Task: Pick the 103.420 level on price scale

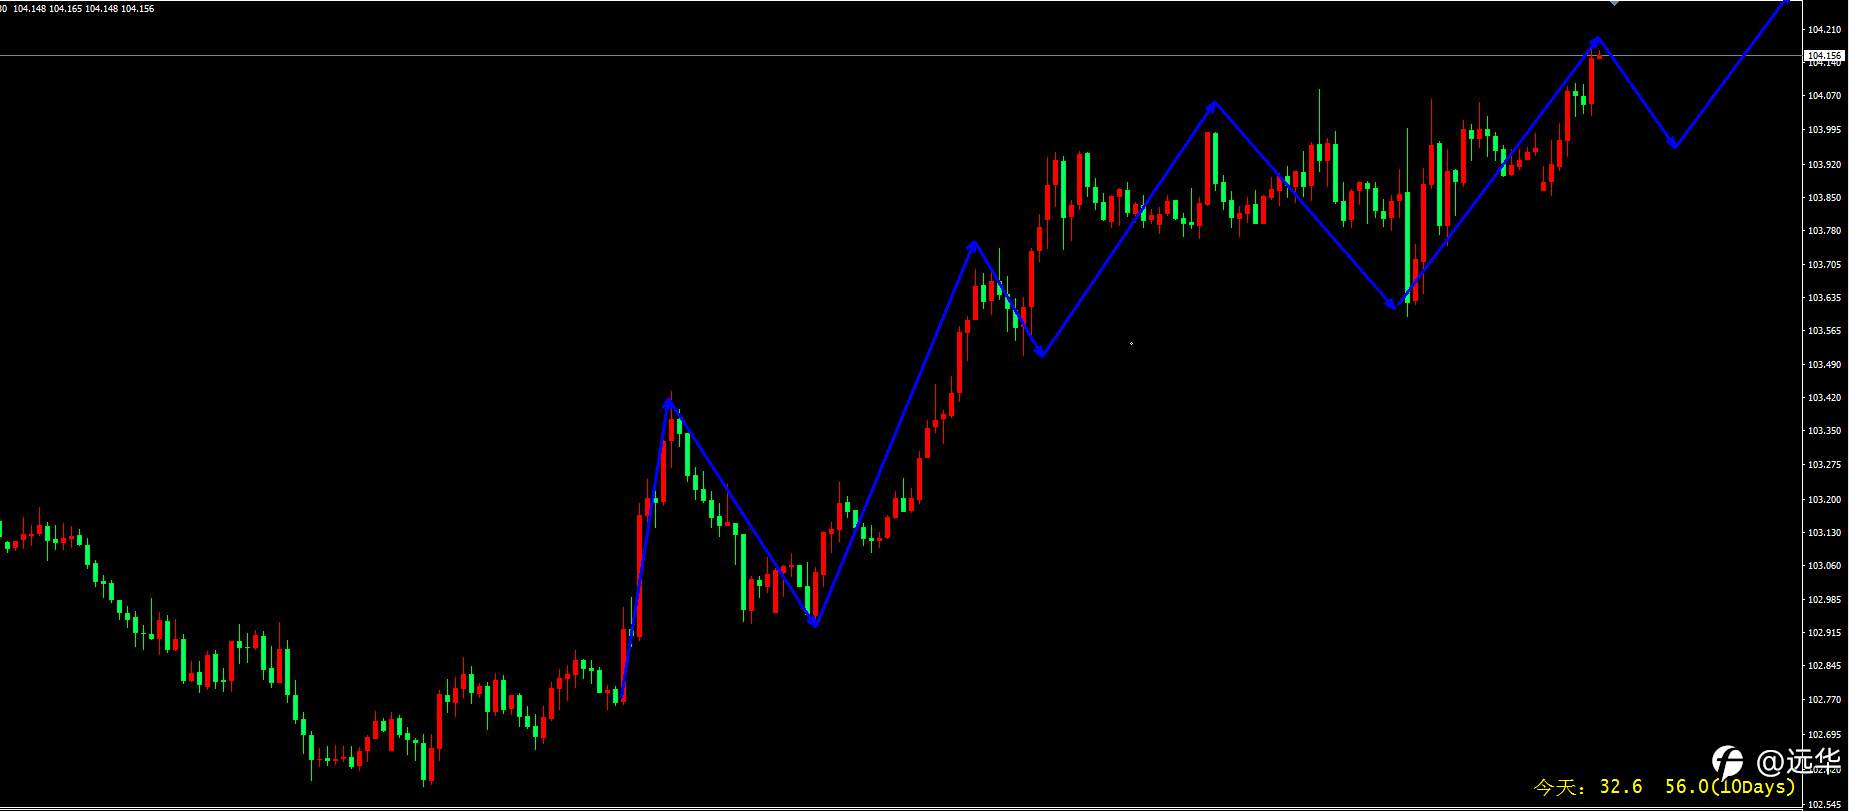Action: (1825, 398)
